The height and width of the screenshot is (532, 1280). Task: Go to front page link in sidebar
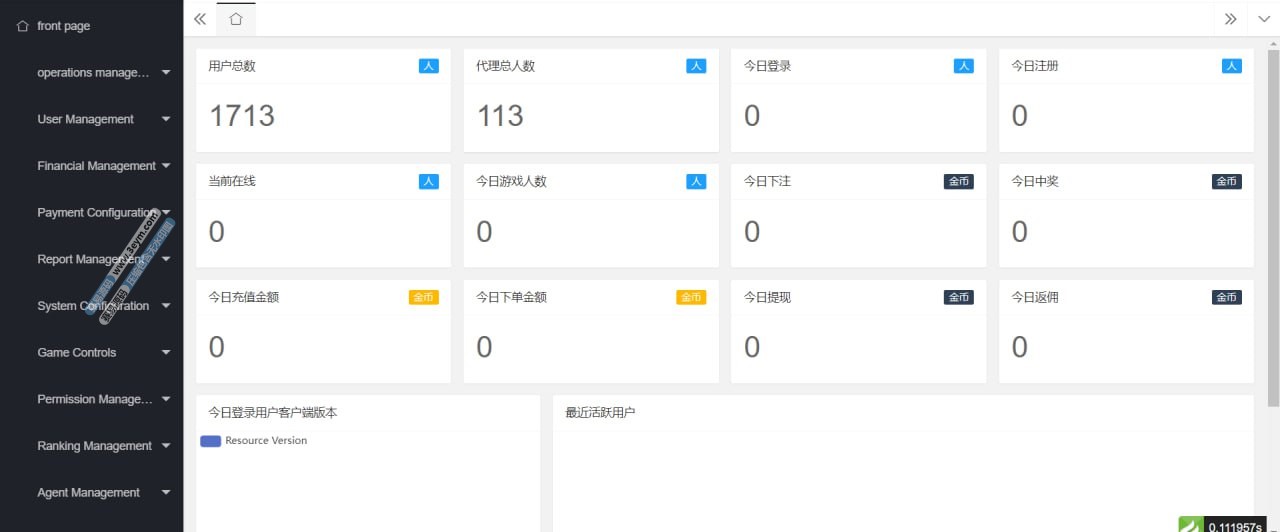coord(63,26)
